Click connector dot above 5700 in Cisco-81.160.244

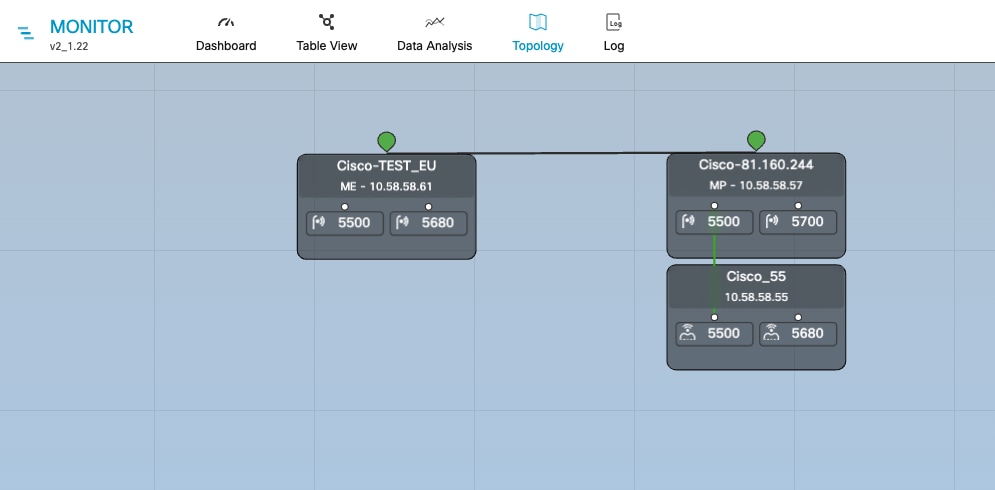coord(798,206)
